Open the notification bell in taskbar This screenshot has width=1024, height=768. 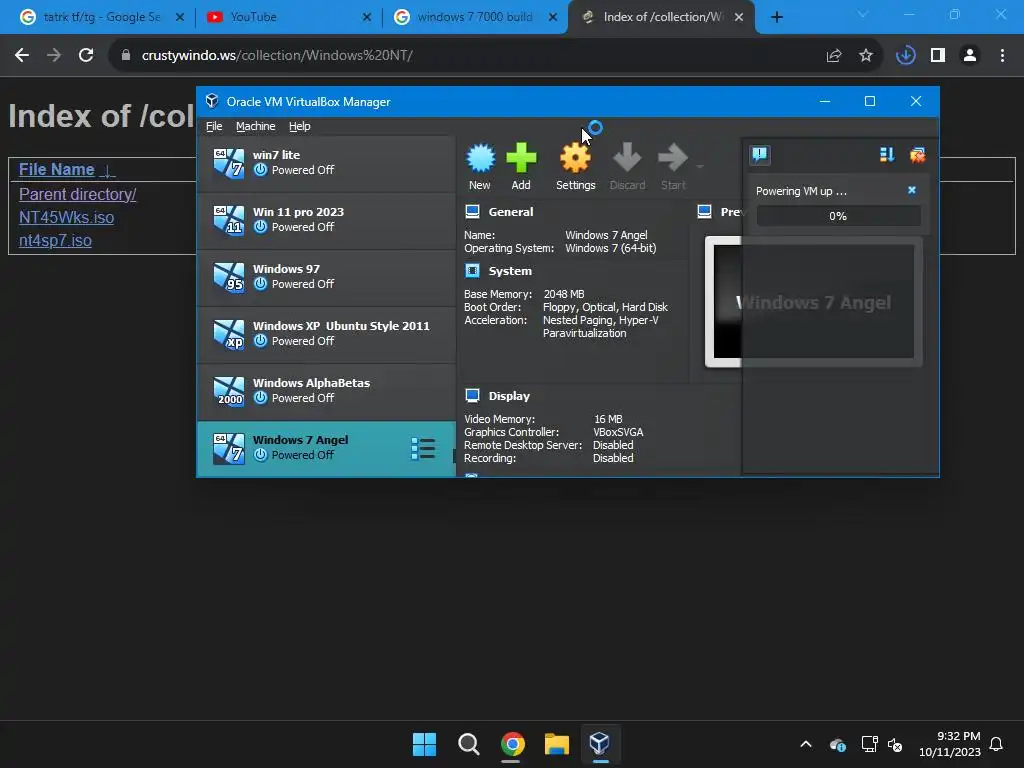pyautogui.click(x=996, y=744)
